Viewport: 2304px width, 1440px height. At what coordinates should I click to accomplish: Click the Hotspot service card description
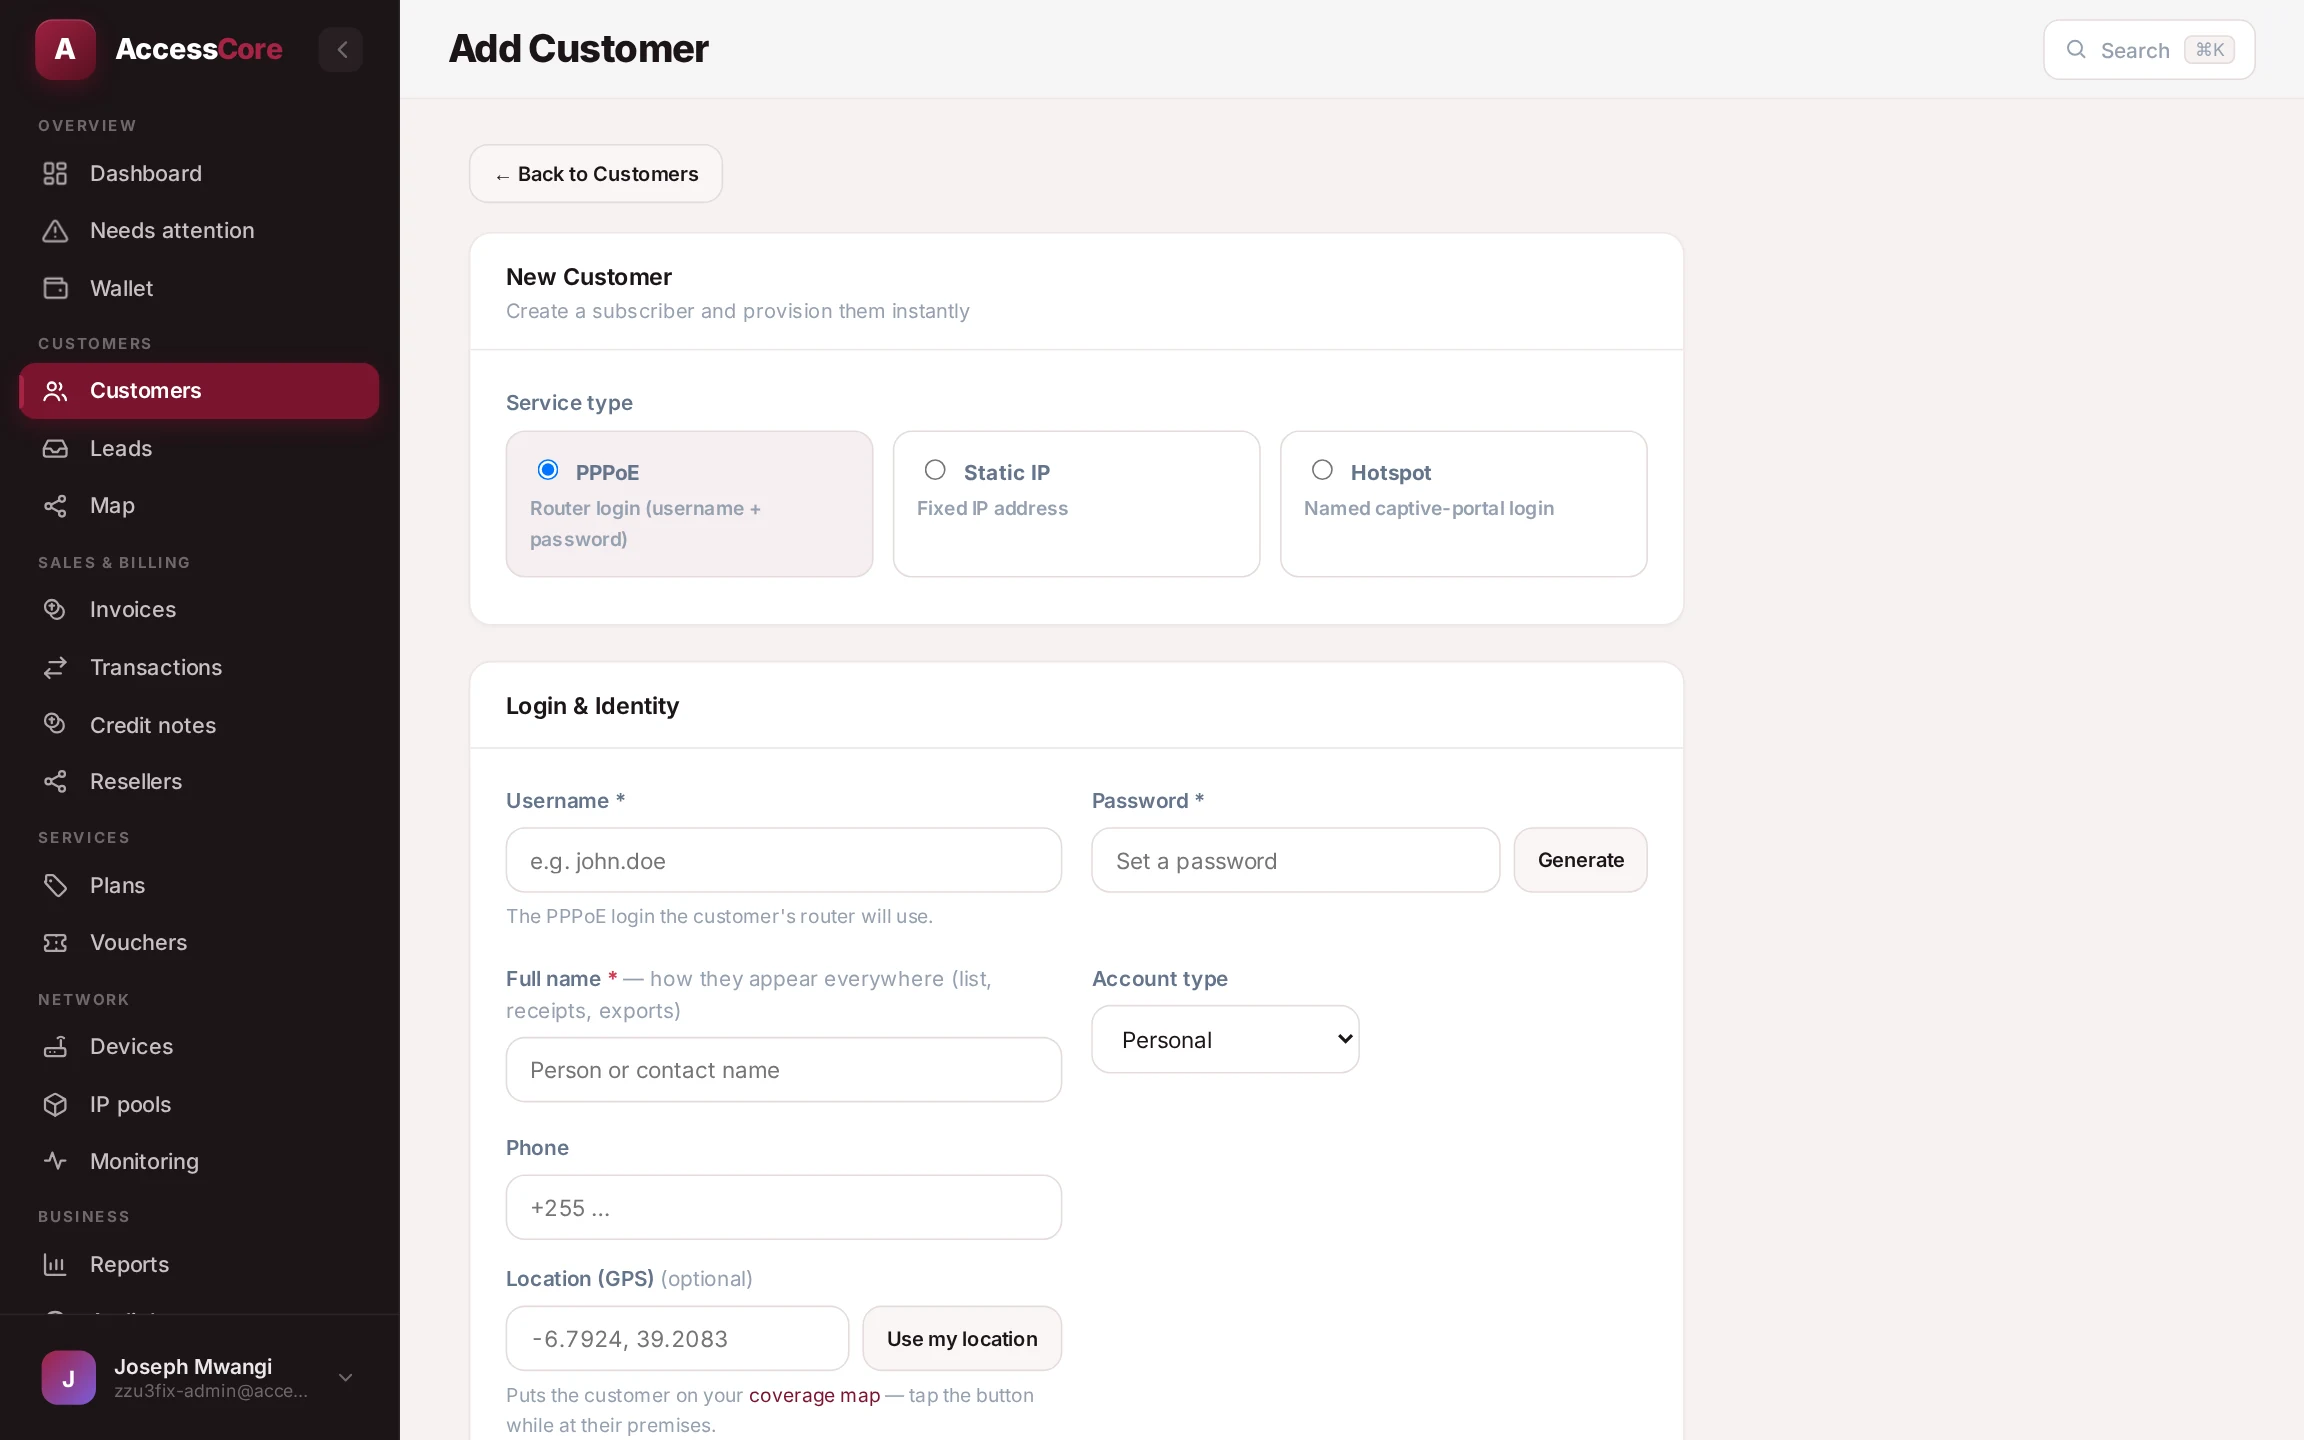coord(1428,508)
